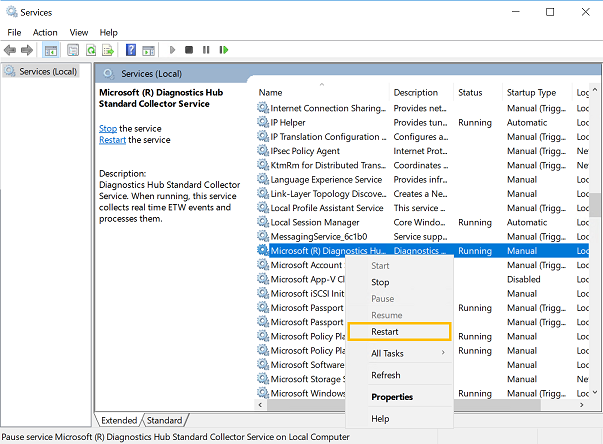Click the Forward arrow in toolbar
Screen dimensions: 603x444
[27, 50]
